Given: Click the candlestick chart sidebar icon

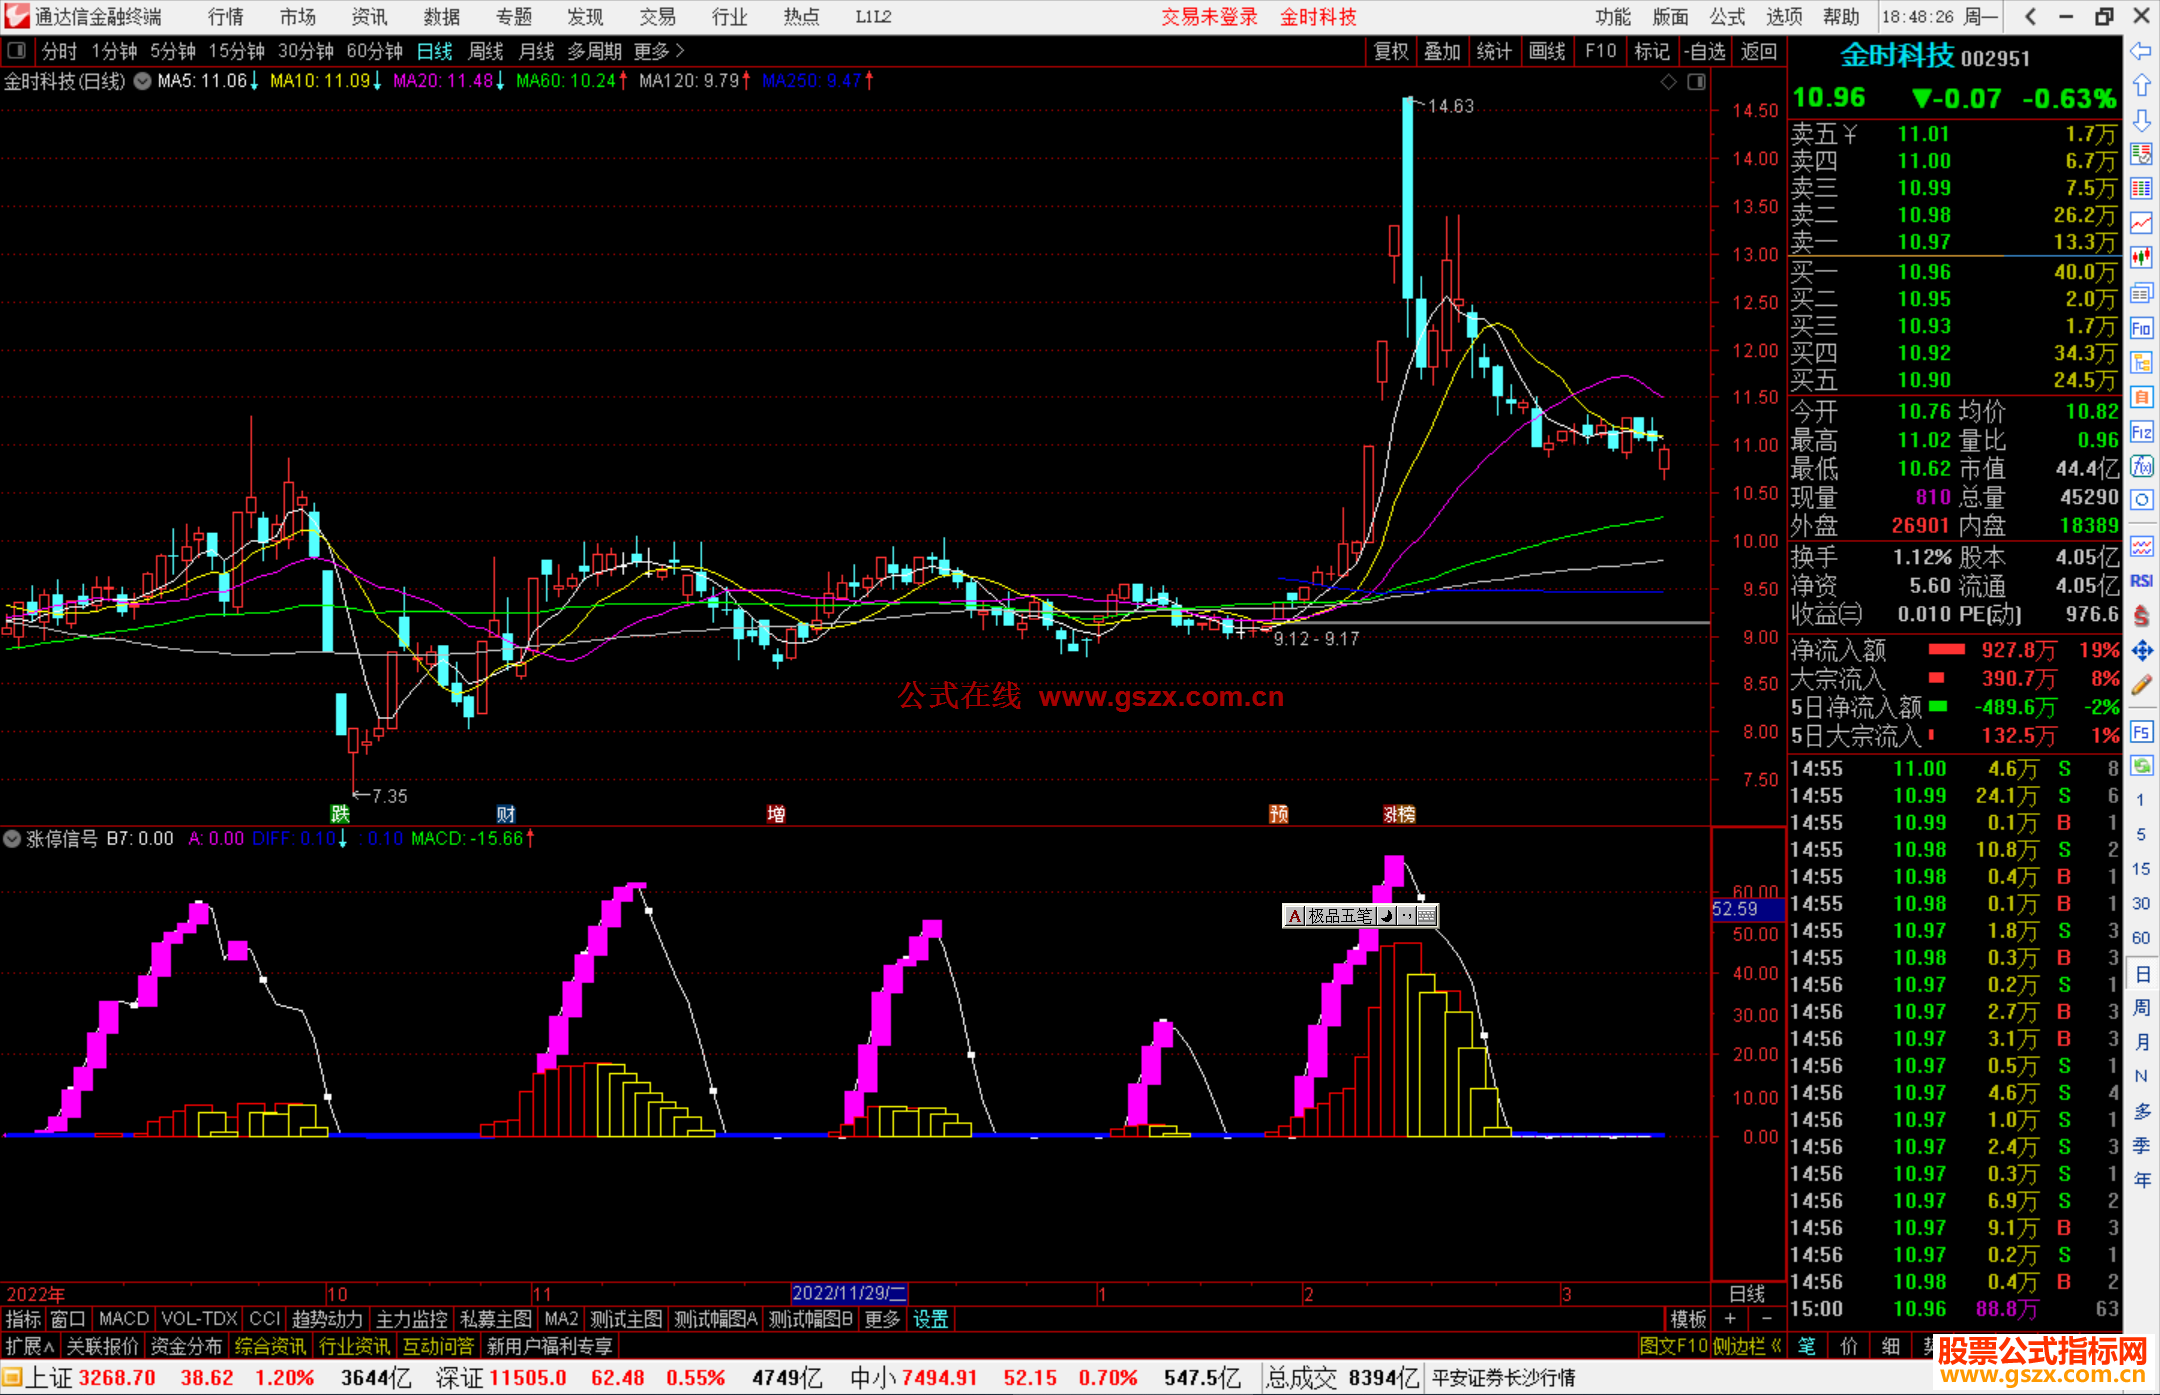Looking at the screenshot, I should (x=2141, y=257).
